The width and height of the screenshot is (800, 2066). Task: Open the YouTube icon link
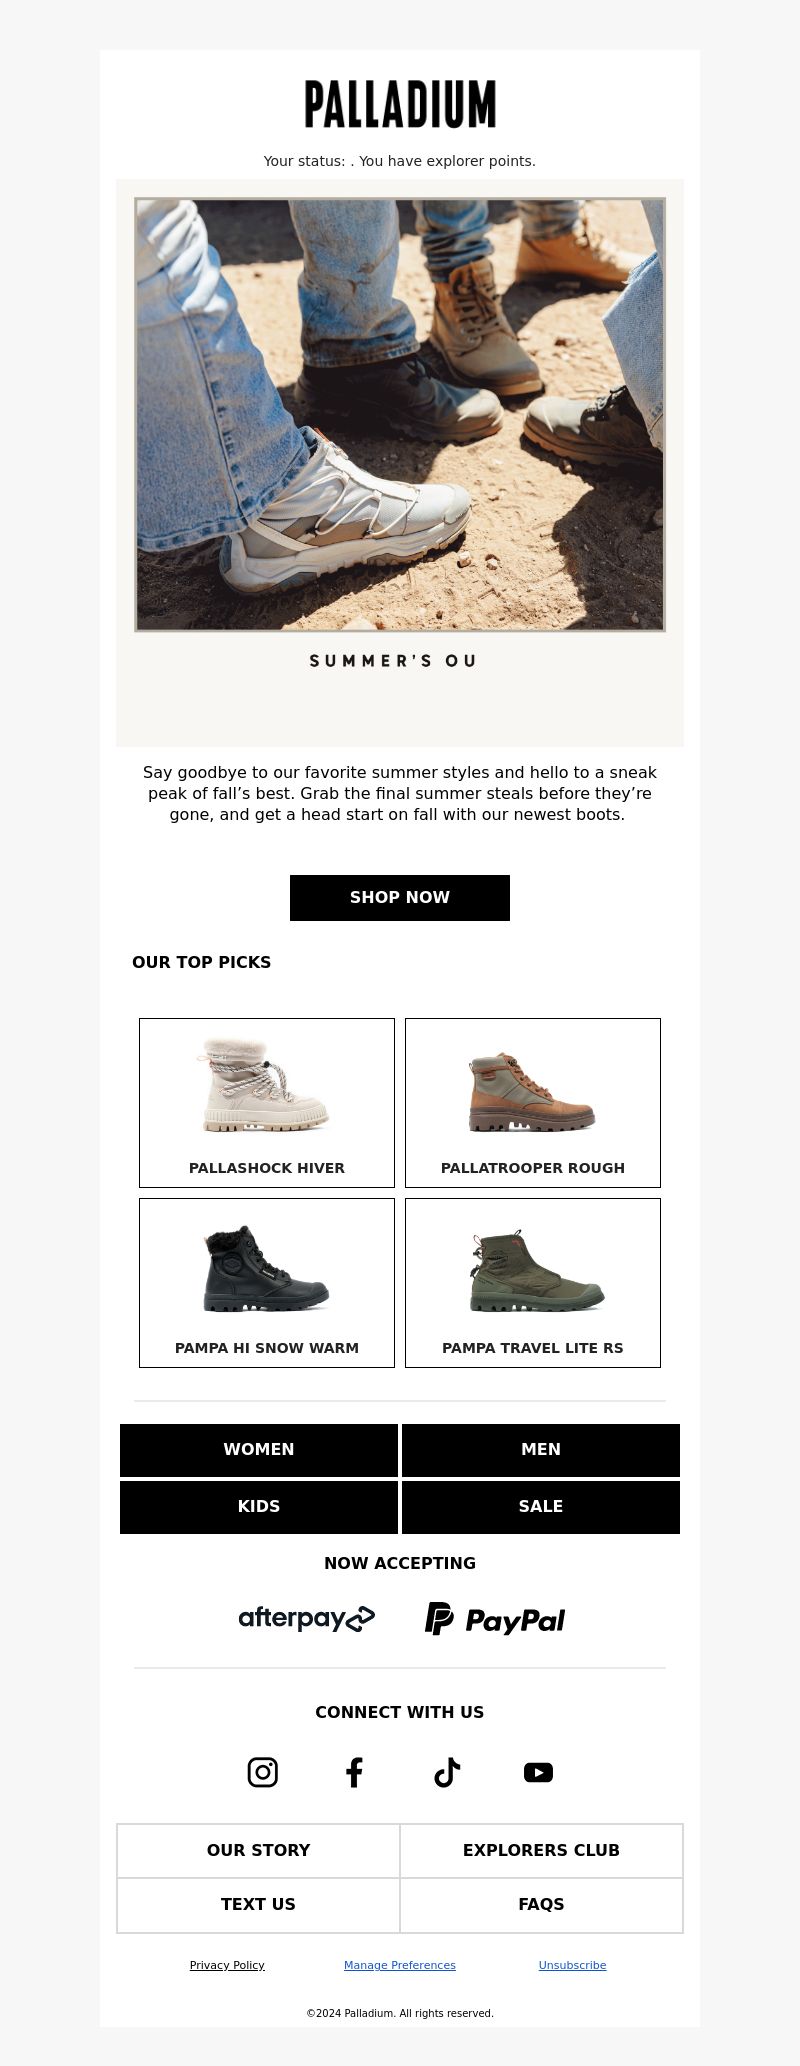click(538, 1772)
